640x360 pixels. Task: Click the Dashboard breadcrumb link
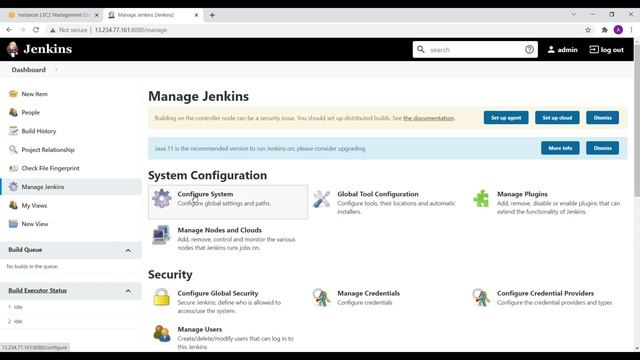click(x=29, y=70)
